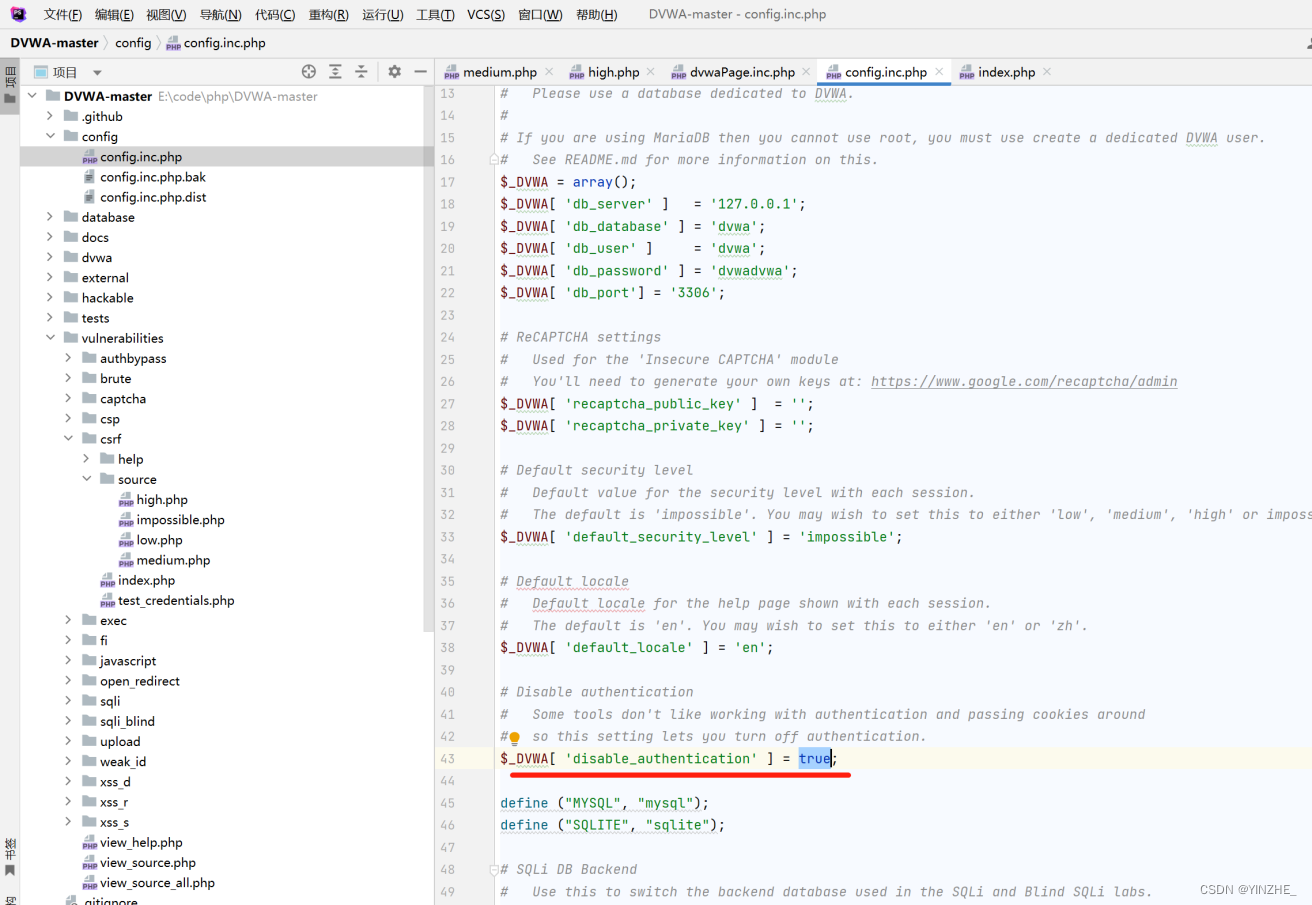Collapse the csrf folder
This screenshot has height=905, width=1312.
[x=69, y=439]
